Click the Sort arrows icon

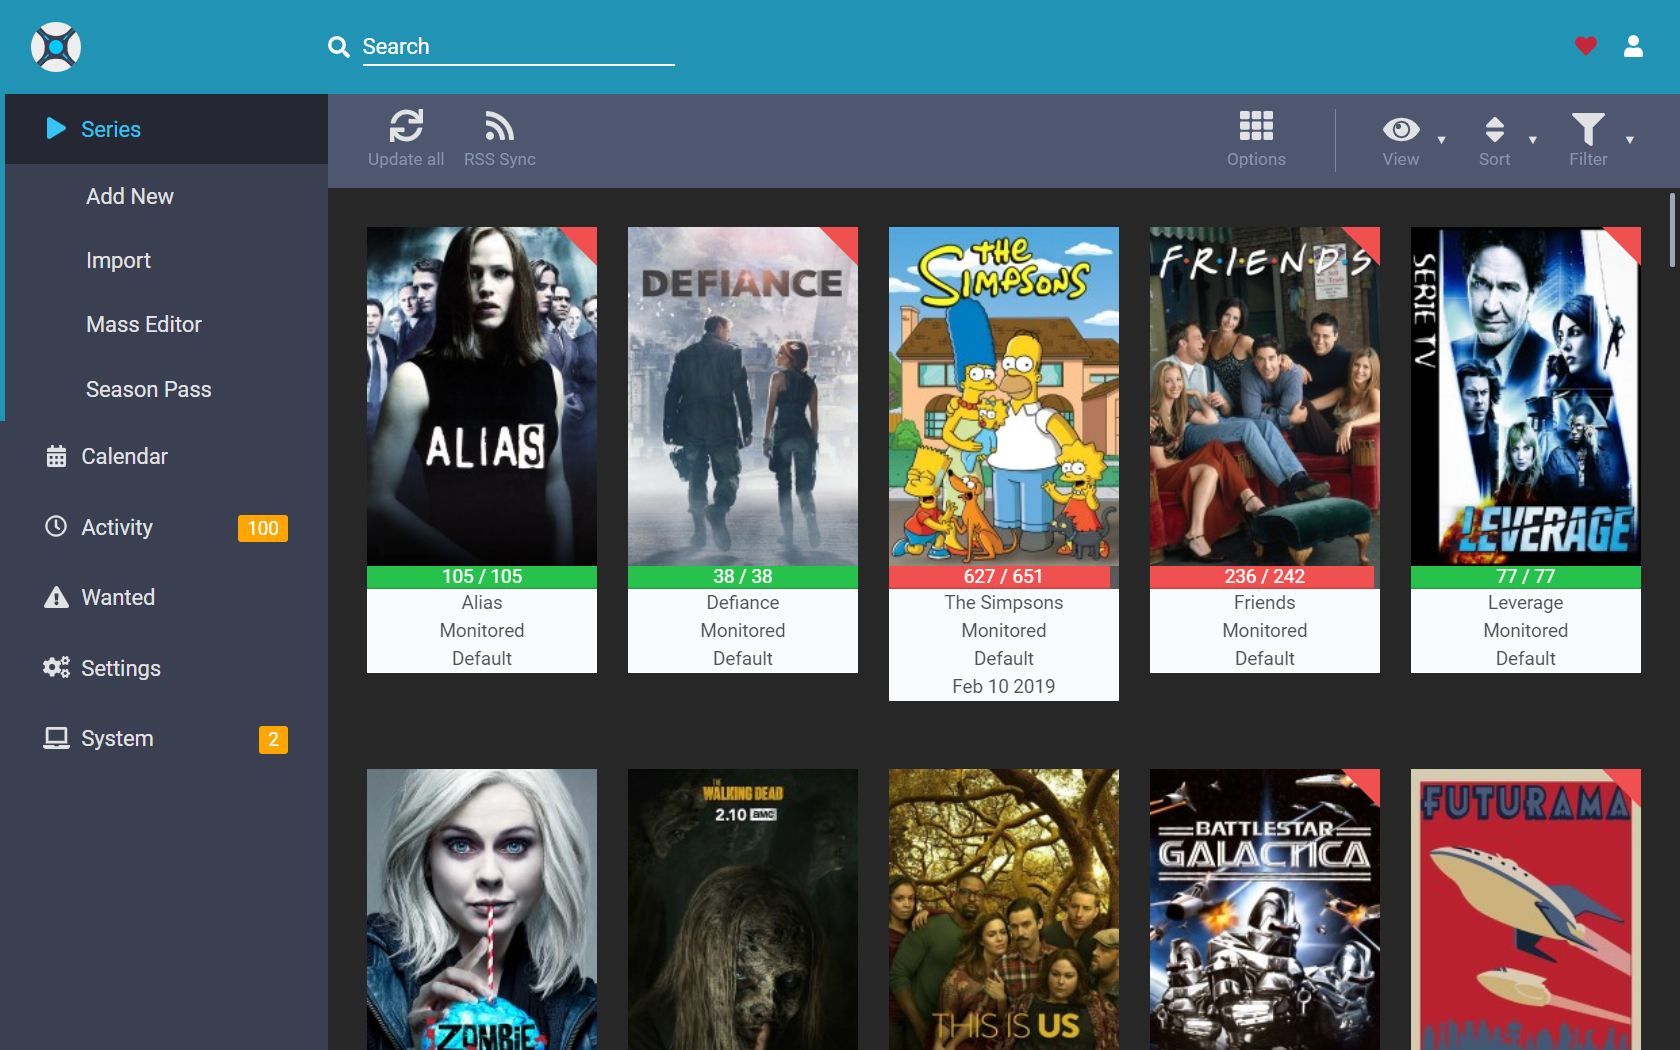pos(1495,129)
